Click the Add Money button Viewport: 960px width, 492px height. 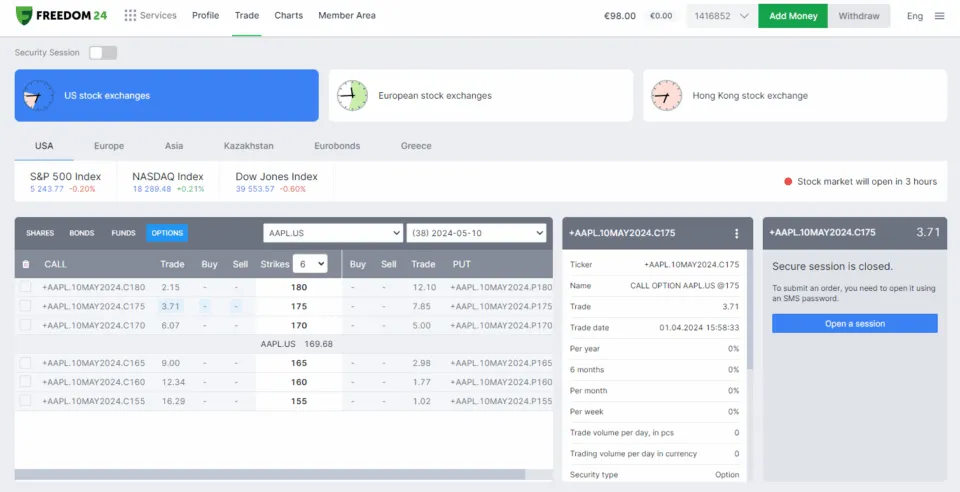[792, 16]
